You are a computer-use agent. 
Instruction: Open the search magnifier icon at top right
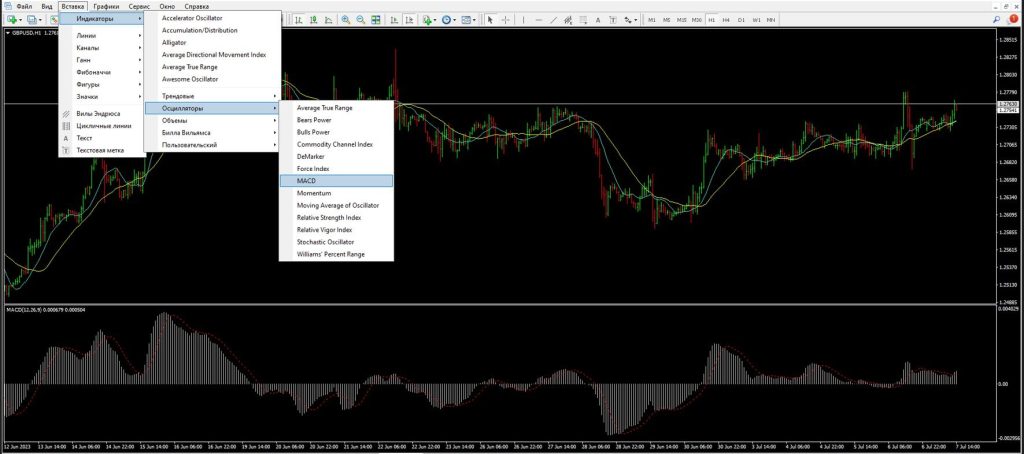click(x=998, y=19)
